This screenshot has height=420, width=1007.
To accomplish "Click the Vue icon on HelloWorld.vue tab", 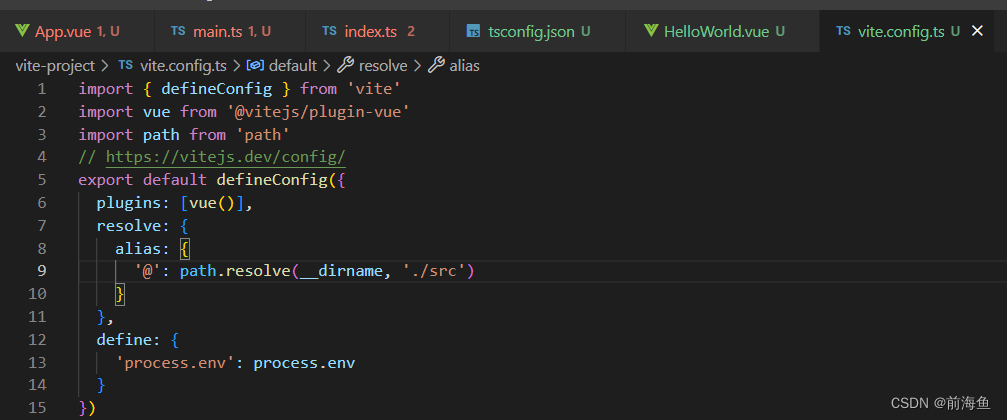I will pyautogui.click(x=651, y=31).
